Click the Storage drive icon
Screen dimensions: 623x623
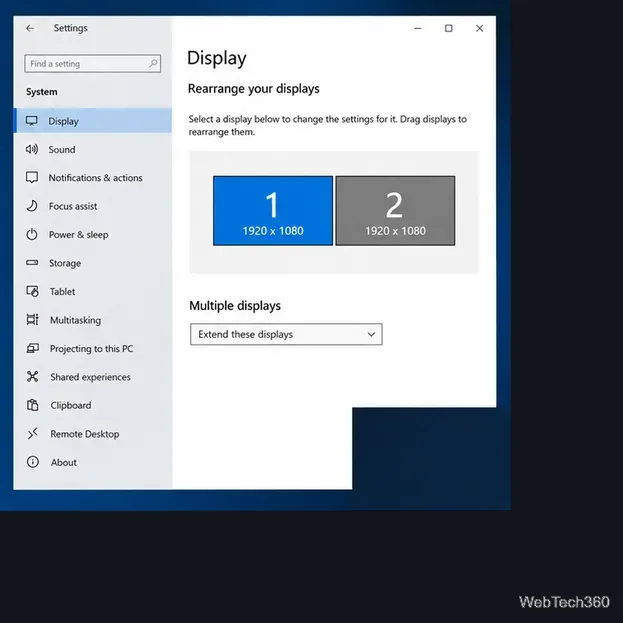[32, 263]
